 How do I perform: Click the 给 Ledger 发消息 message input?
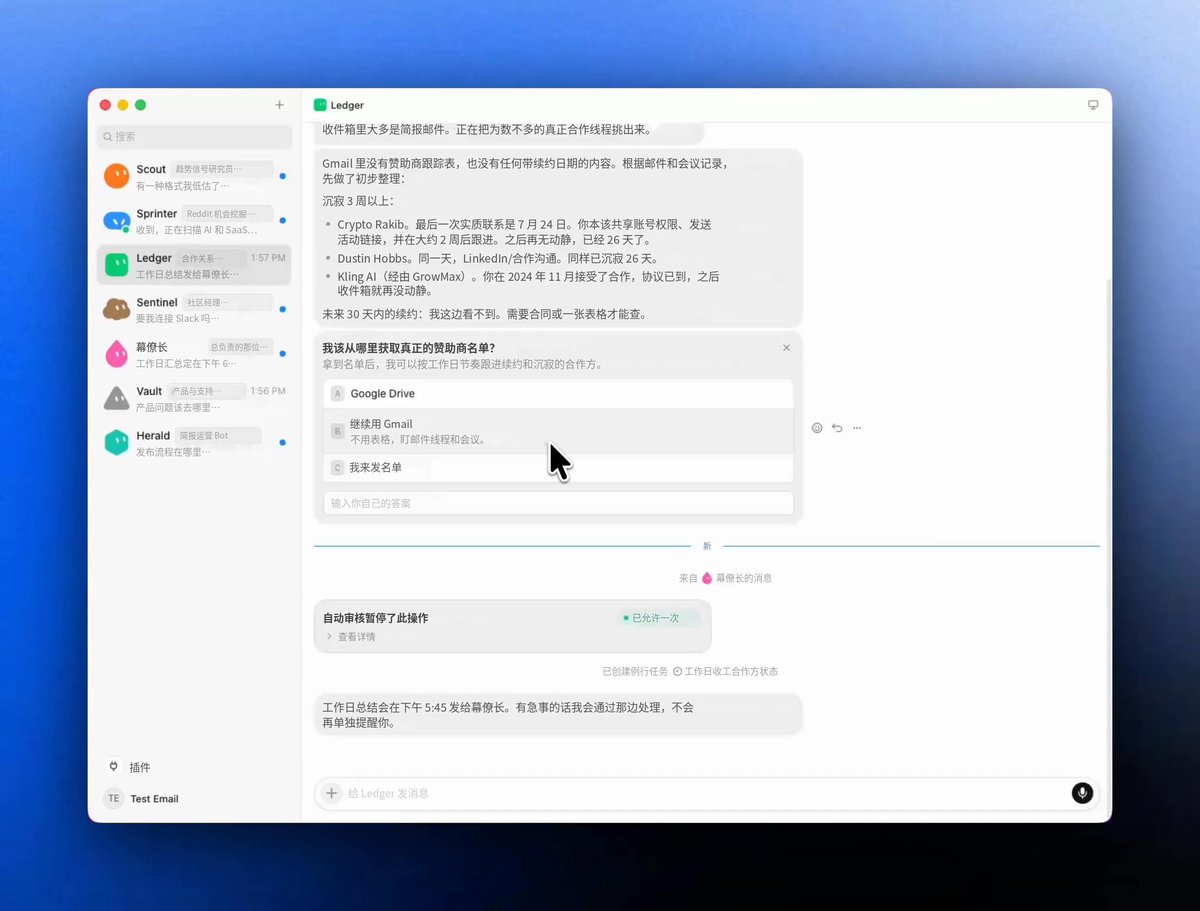tap(706, 793)
